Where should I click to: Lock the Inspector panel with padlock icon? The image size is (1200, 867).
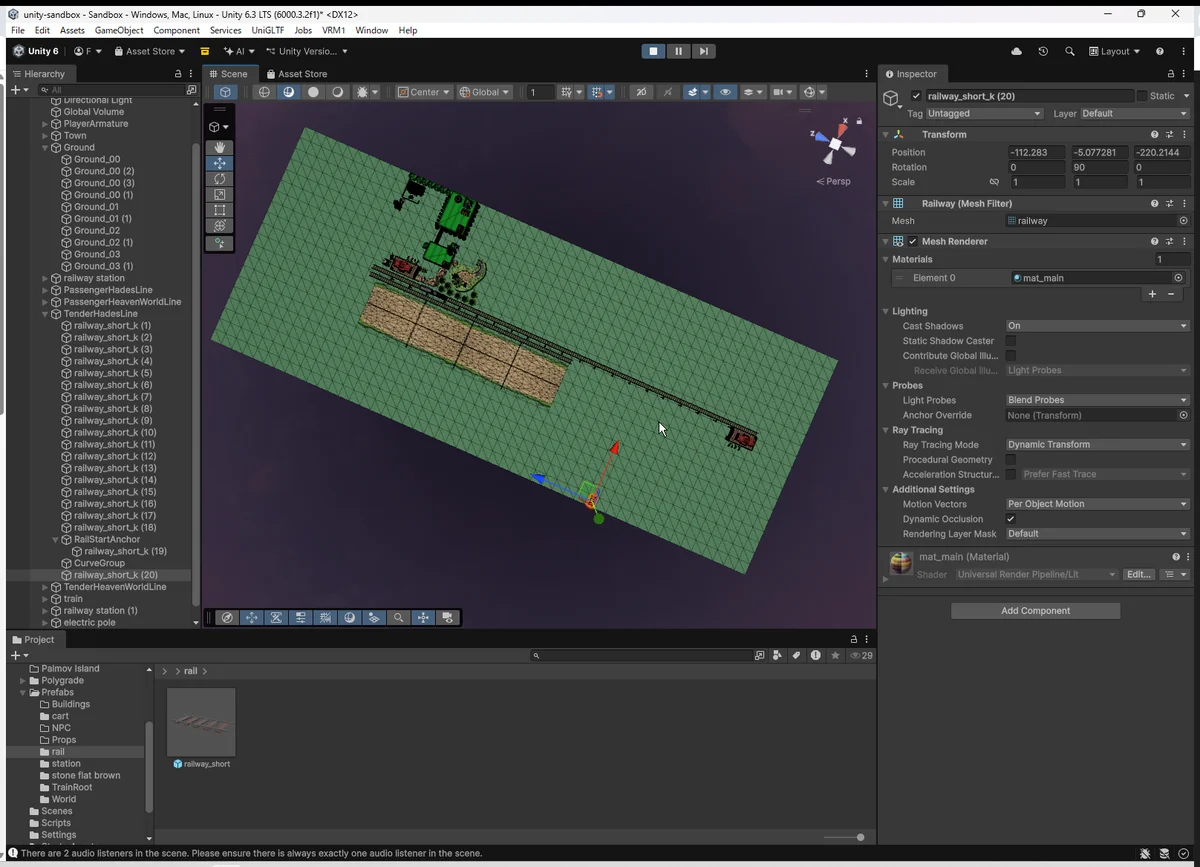[x=1171, y=74]
